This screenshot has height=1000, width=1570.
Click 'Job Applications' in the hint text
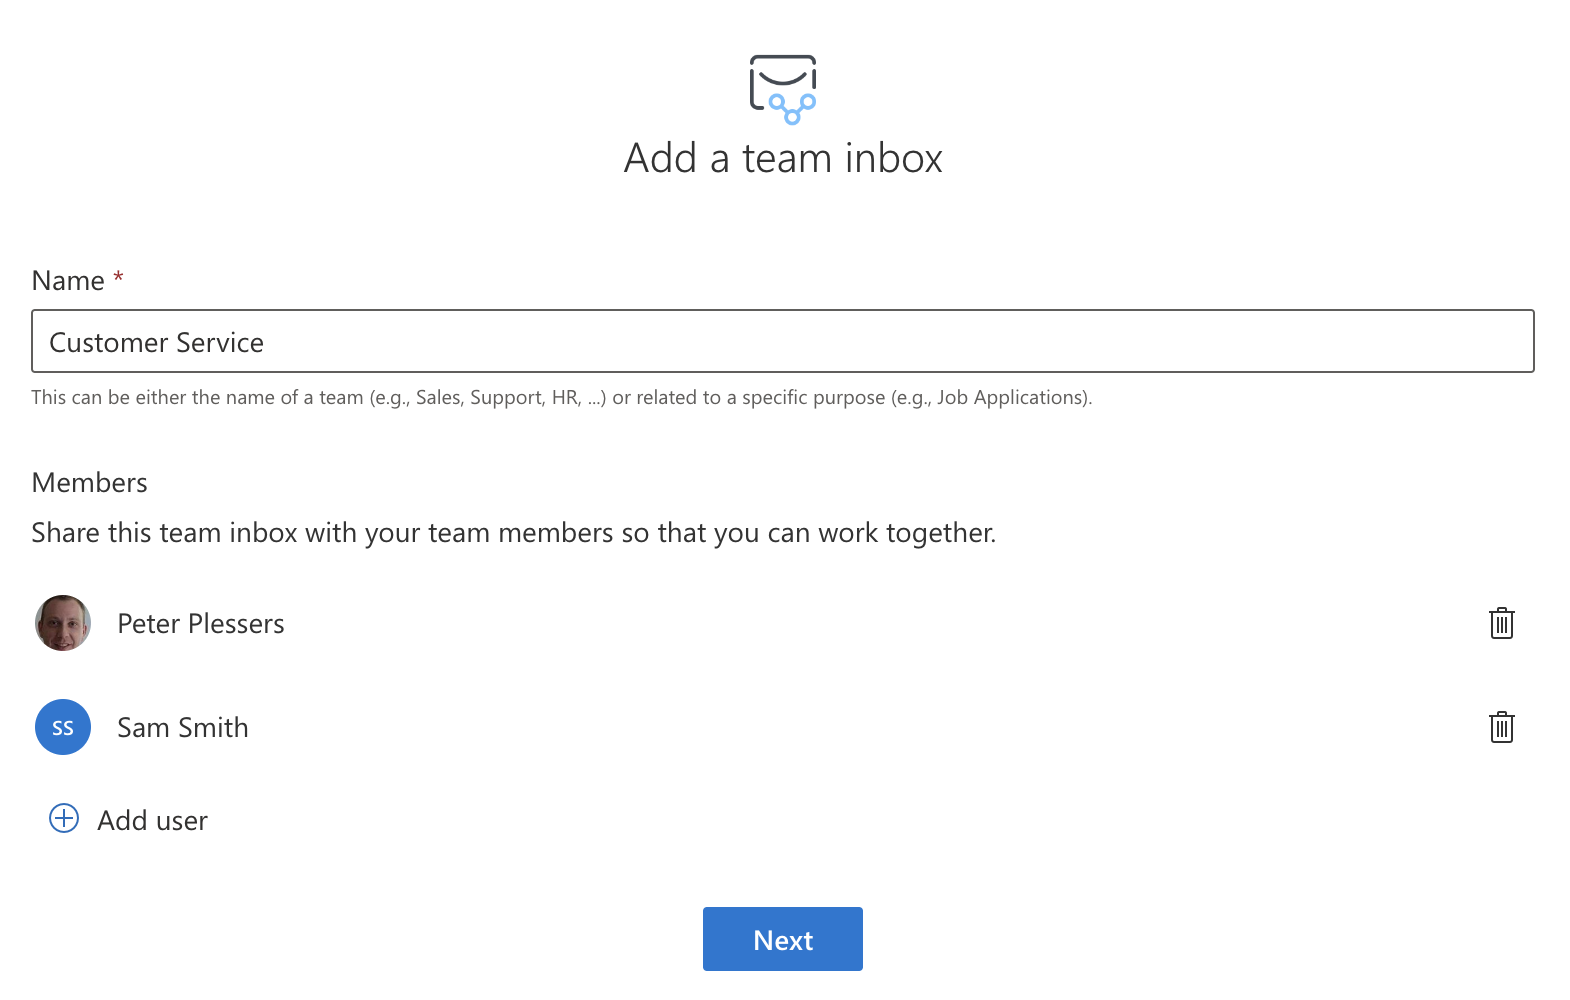coord(1010,398)
